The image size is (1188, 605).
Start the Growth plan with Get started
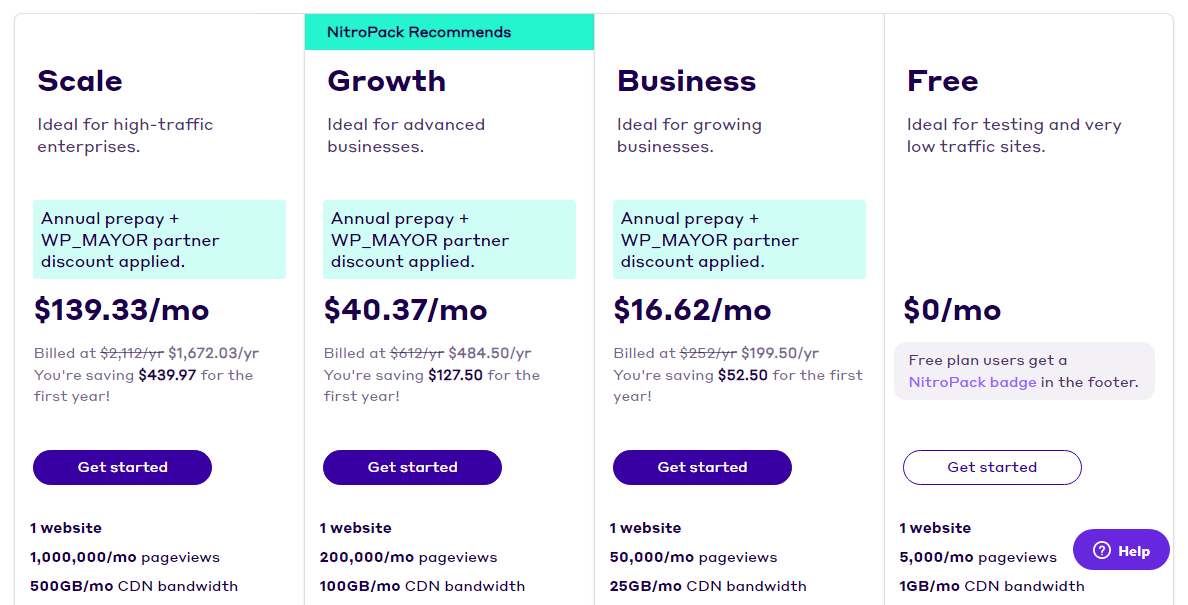(412, 467)
